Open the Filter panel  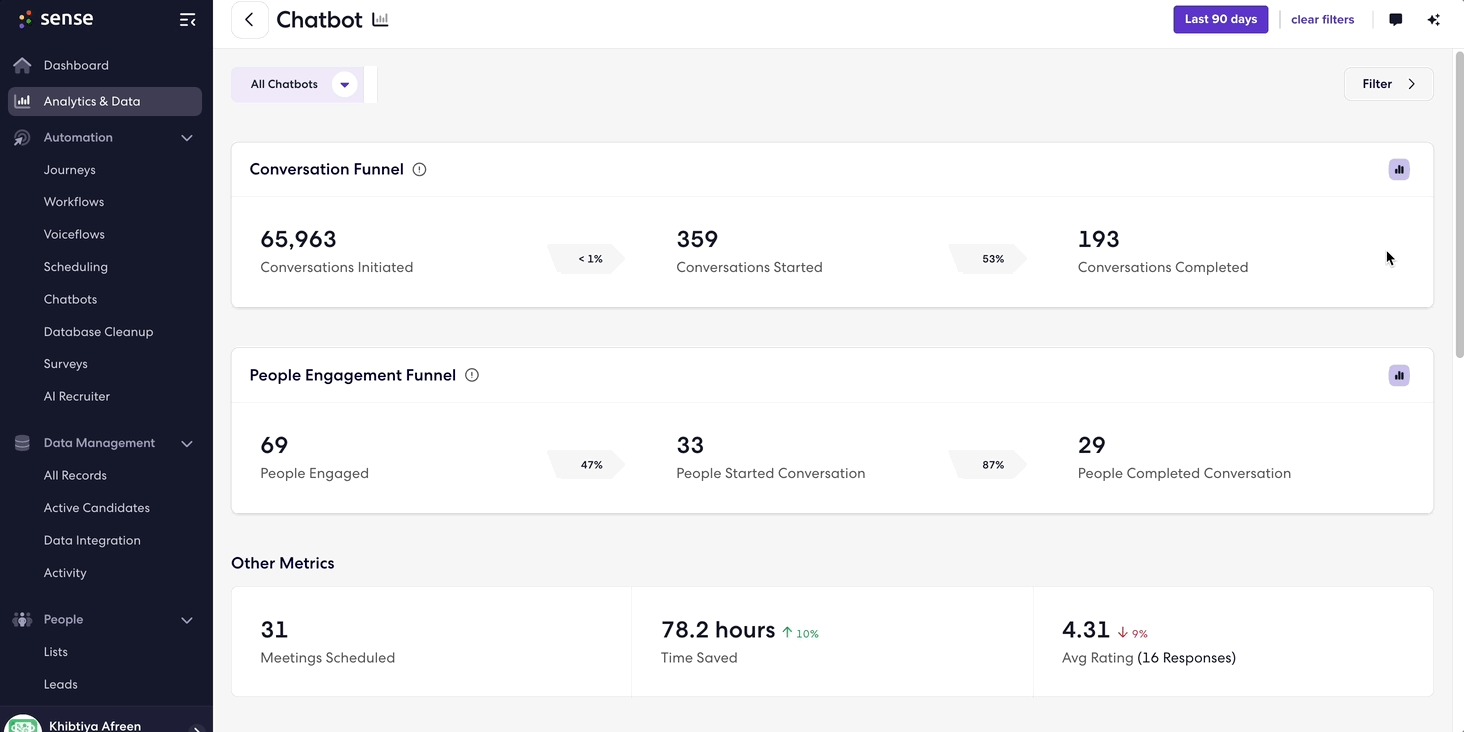click(x=1388, y=84)
